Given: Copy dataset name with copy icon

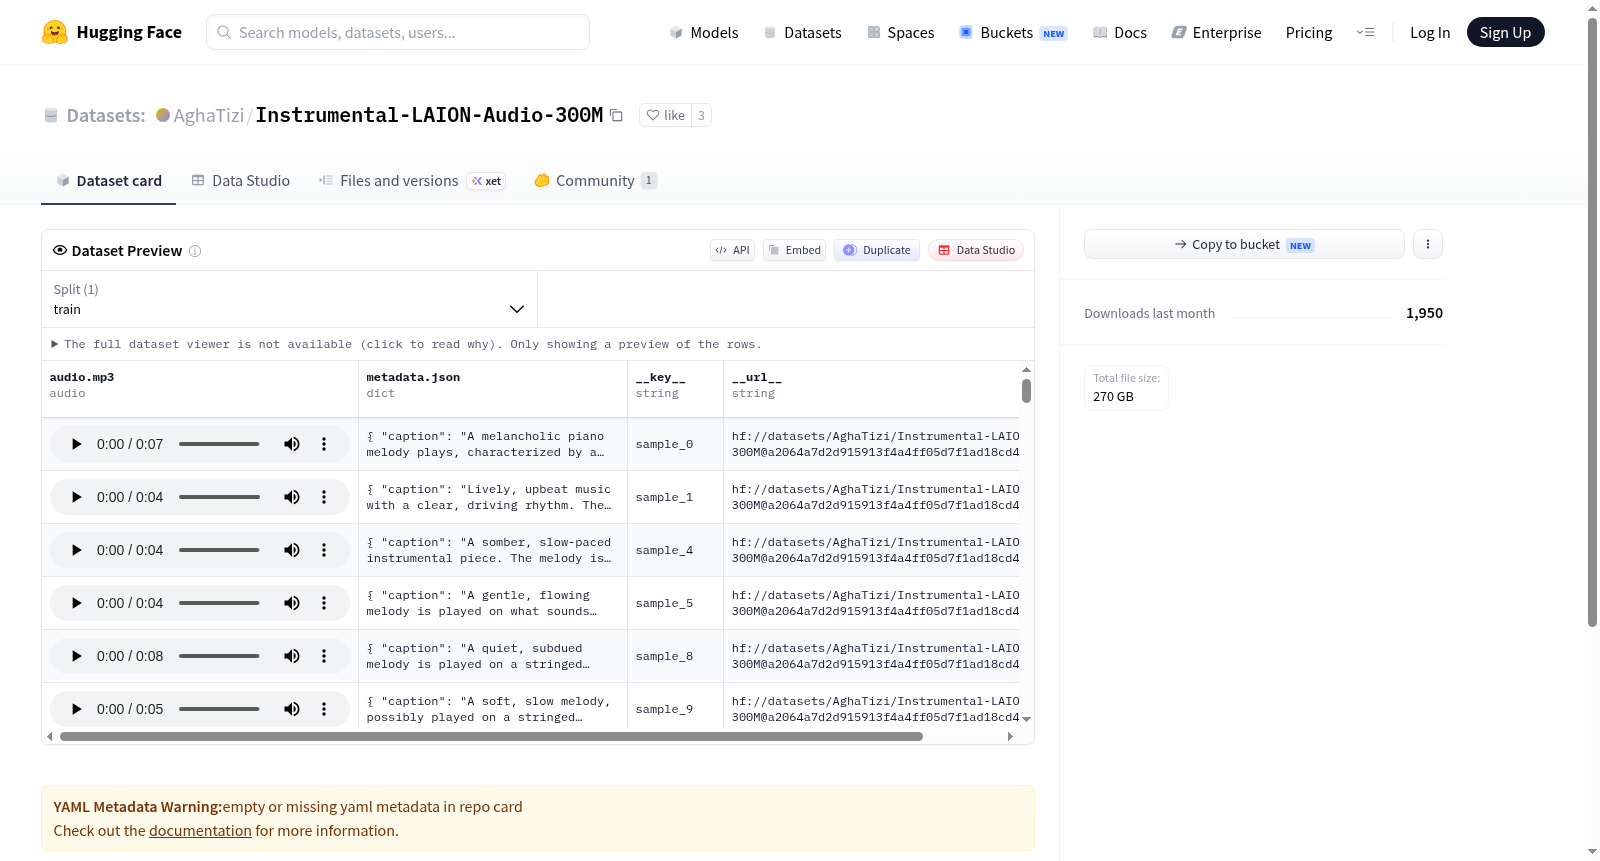Looking at the screenshot, I should (616, 115).
